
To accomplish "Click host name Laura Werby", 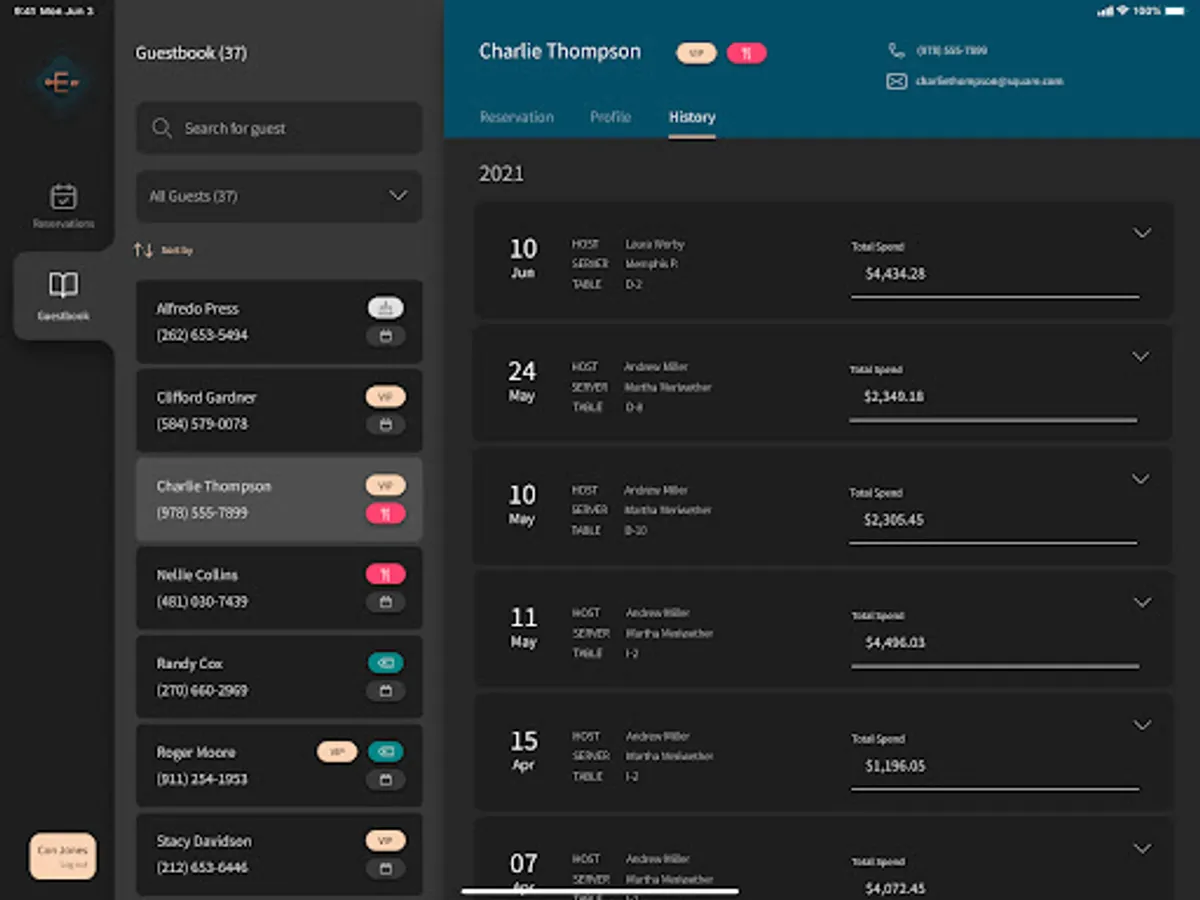I will (x=655, y=244).
